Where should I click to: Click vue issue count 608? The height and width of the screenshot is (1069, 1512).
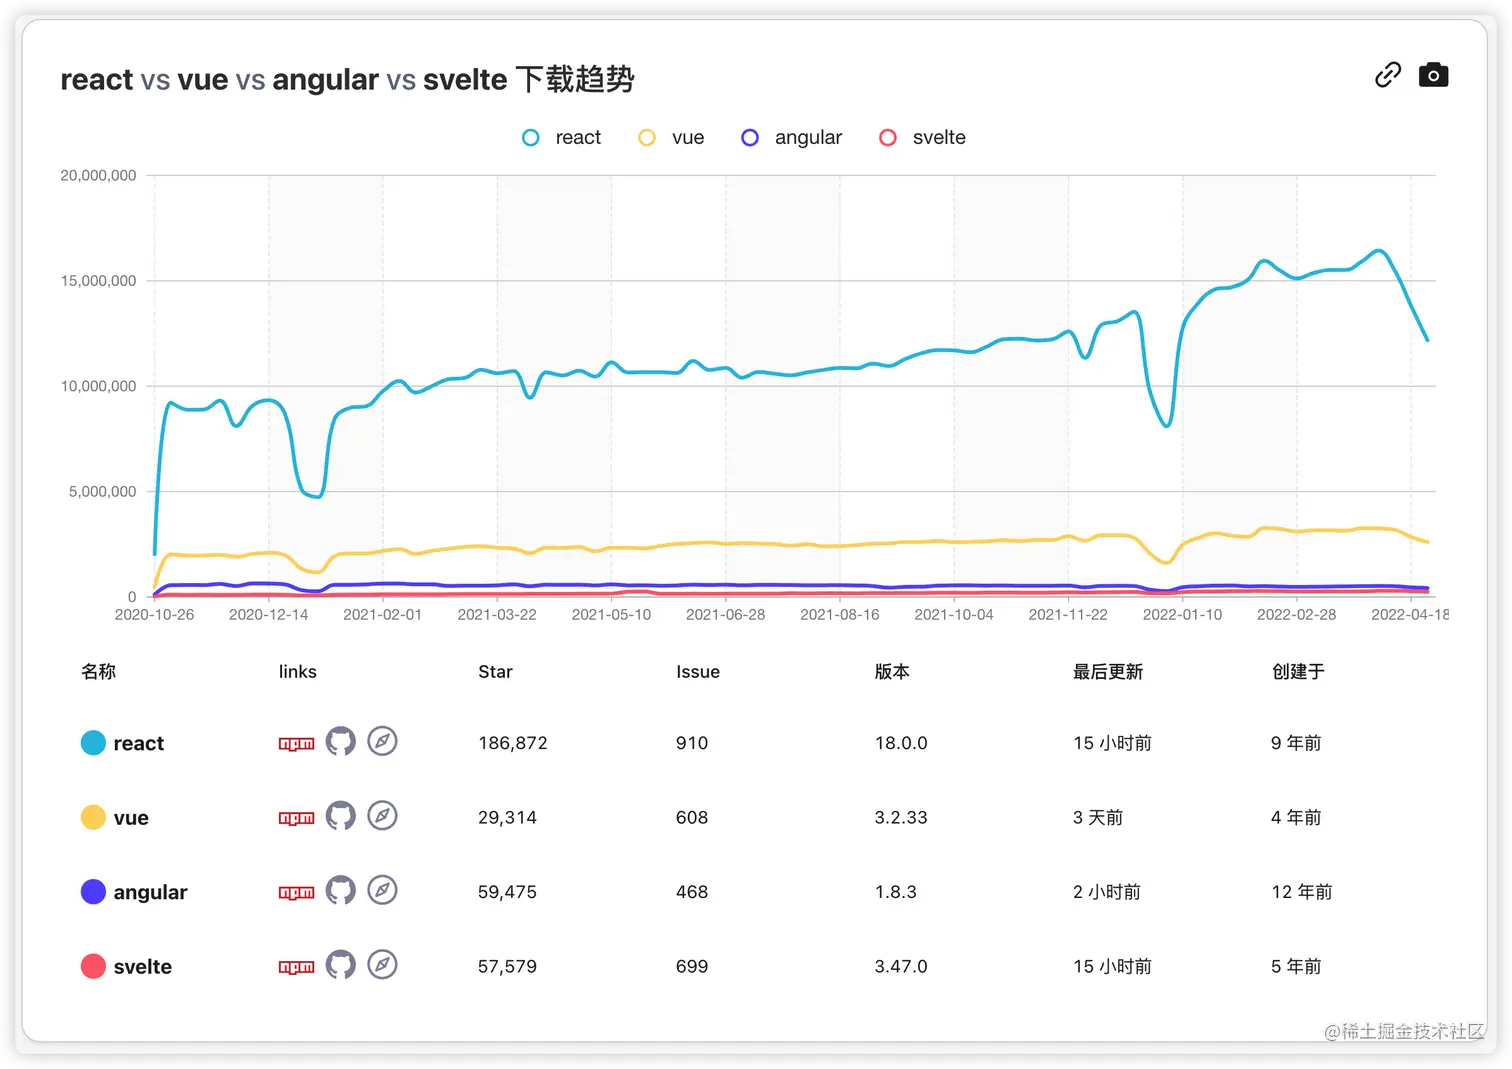[x=692, y=818]
